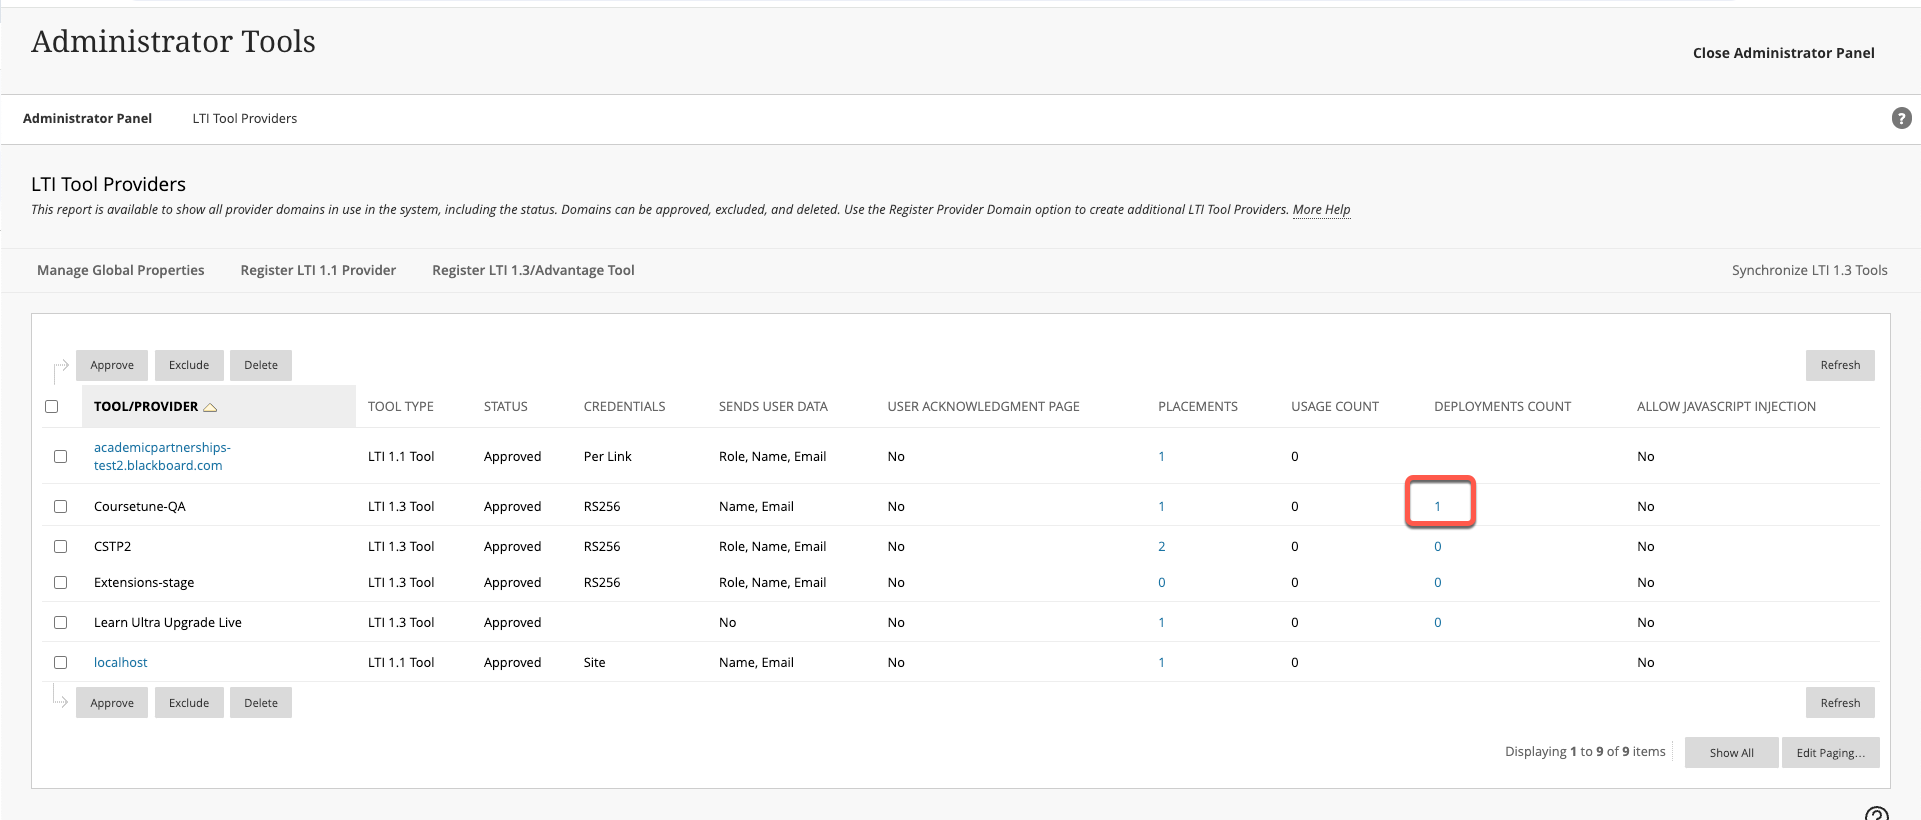Click the CREDENTIALS column header

click(x=624, y=406)
